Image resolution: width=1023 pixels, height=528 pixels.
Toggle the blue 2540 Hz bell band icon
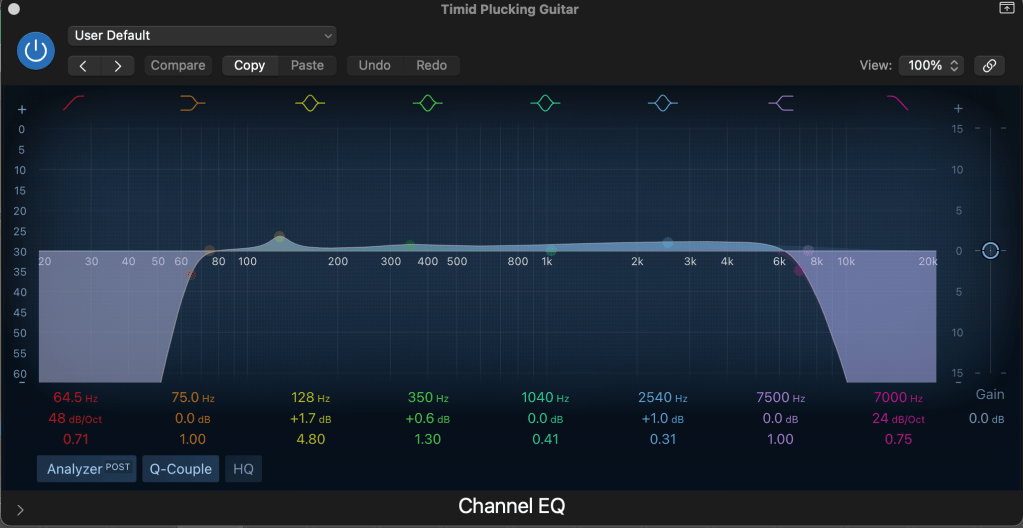tap(662, 103)
